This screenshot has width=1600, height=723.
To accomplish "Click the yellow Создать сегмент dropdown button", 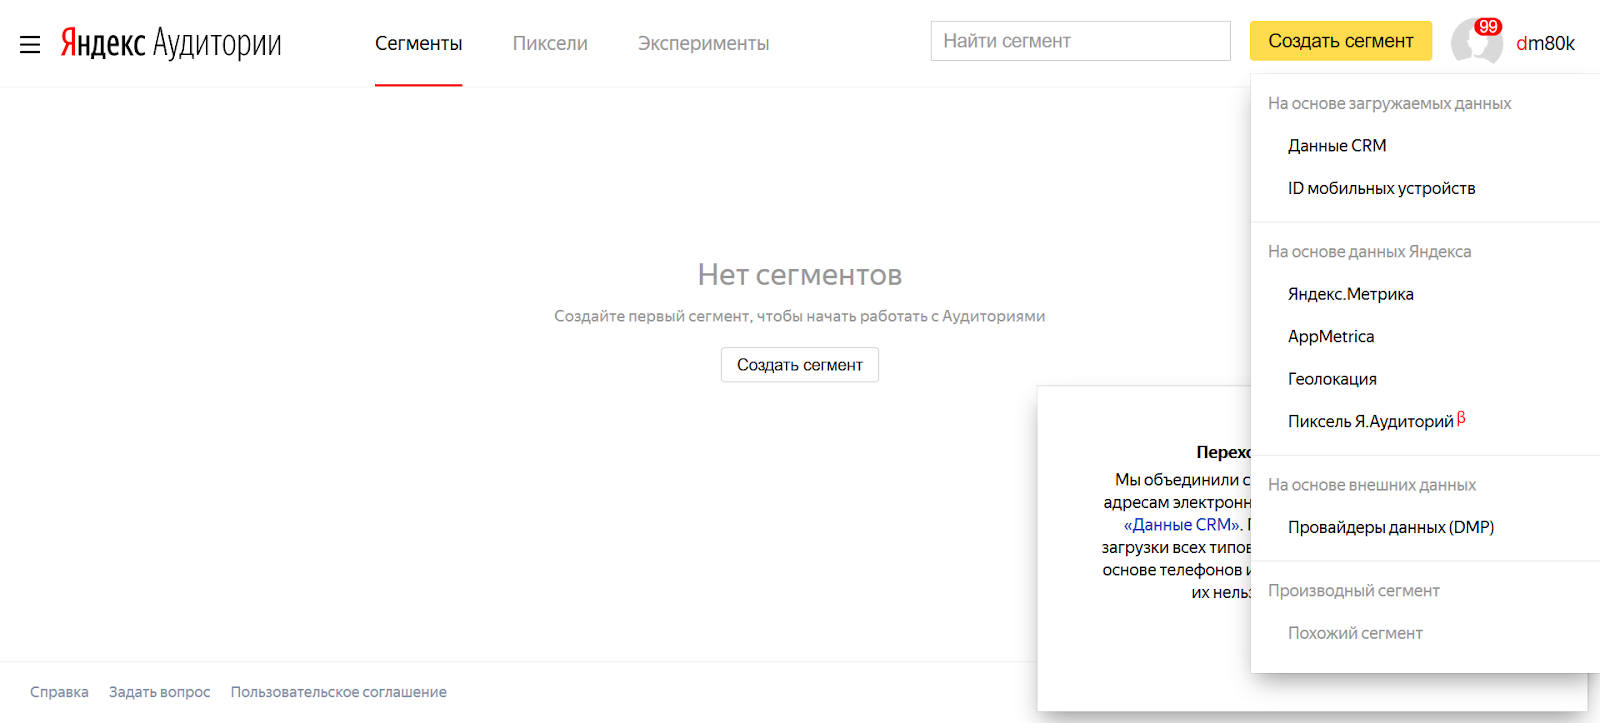I will pos(1340,41).
